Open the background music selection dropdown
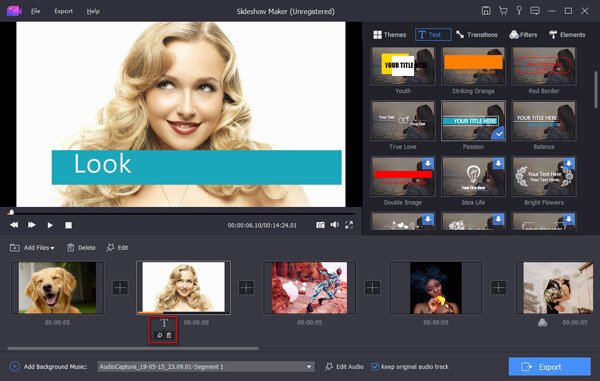 point(206,366)
